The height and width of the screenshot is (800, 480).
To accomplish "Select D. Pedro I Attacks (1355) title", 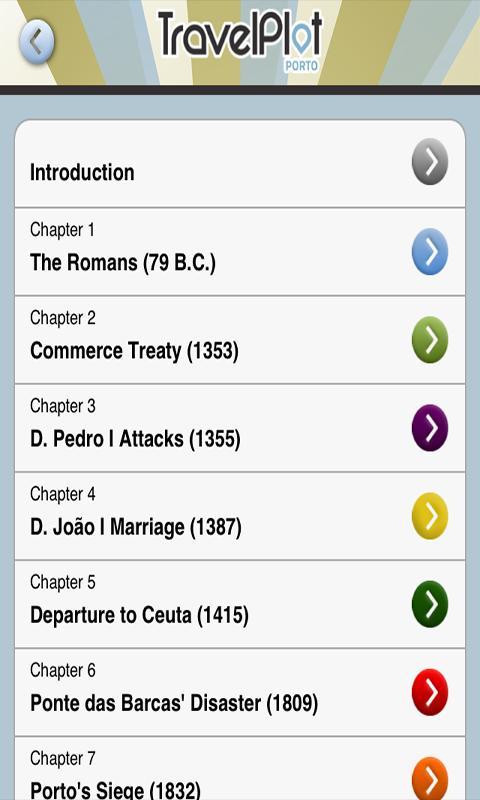I will tap(135, 439).
